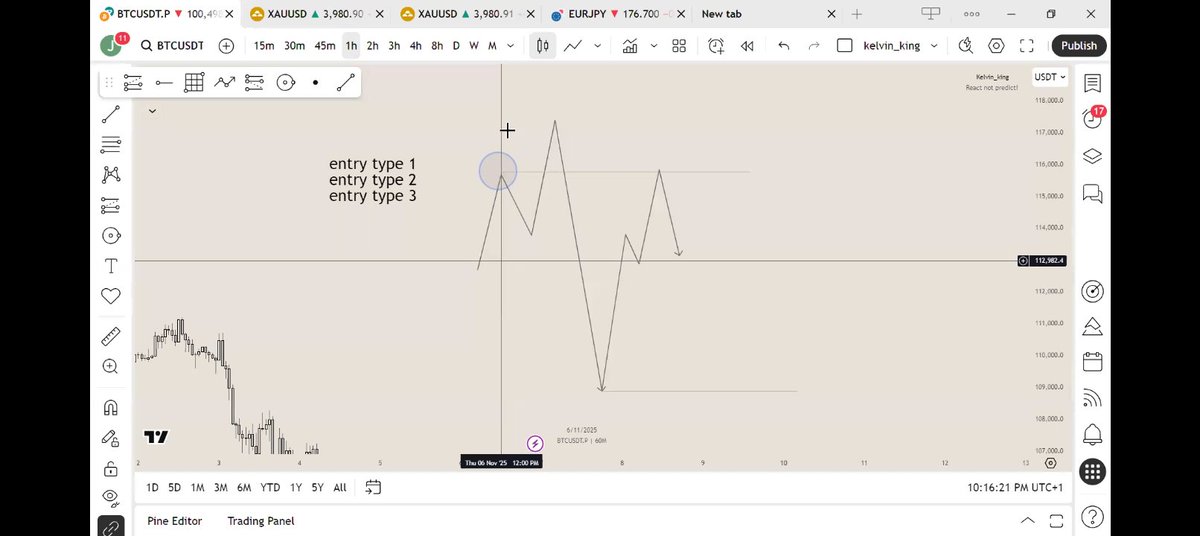Select the Zoom In tool
The height and width of the screenshot is (536, 1200).
coord(111,367)
